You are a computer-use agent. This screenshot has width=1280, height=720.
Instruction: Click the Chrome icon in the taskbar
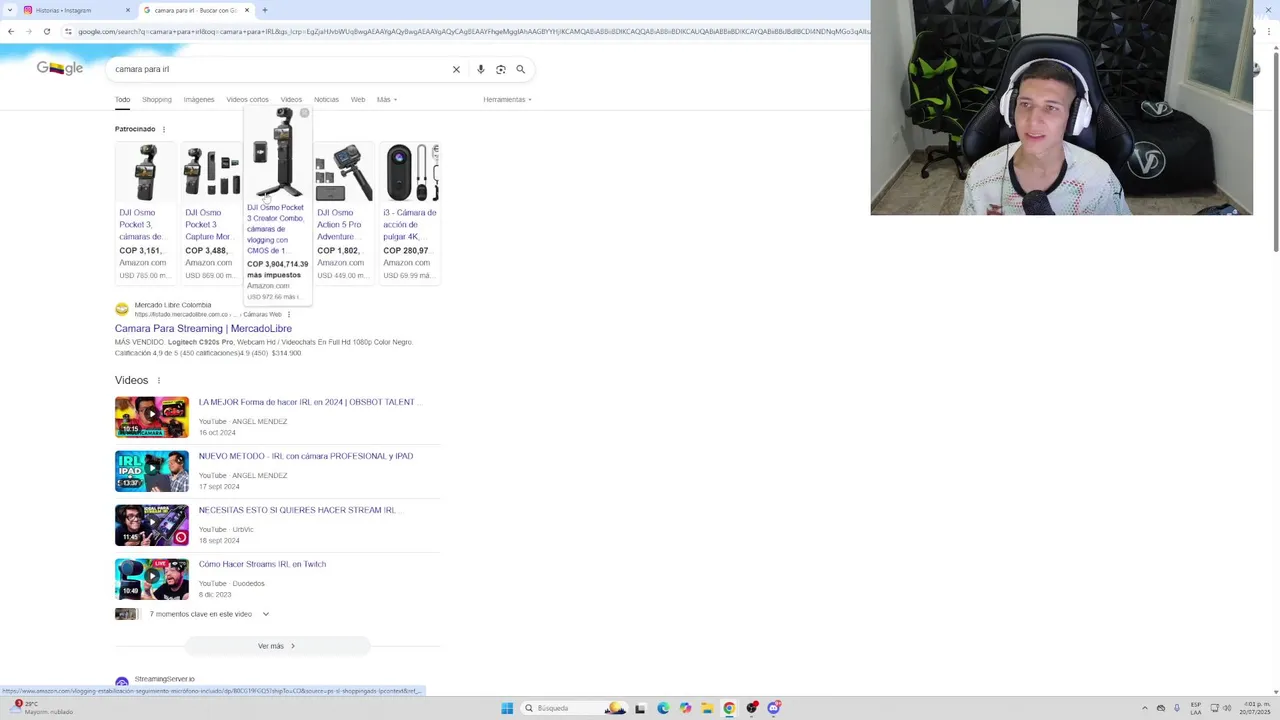tap(729, 708)
